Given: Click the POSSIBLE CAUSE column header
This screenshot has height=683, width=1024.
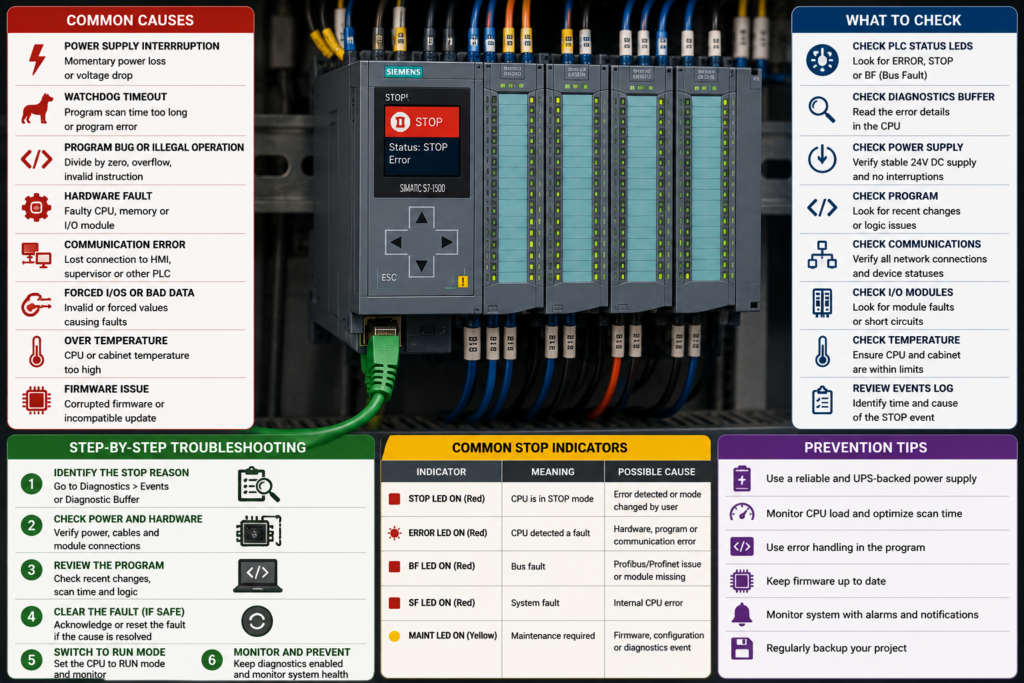Looking at the screenshot, I should 657,471.
